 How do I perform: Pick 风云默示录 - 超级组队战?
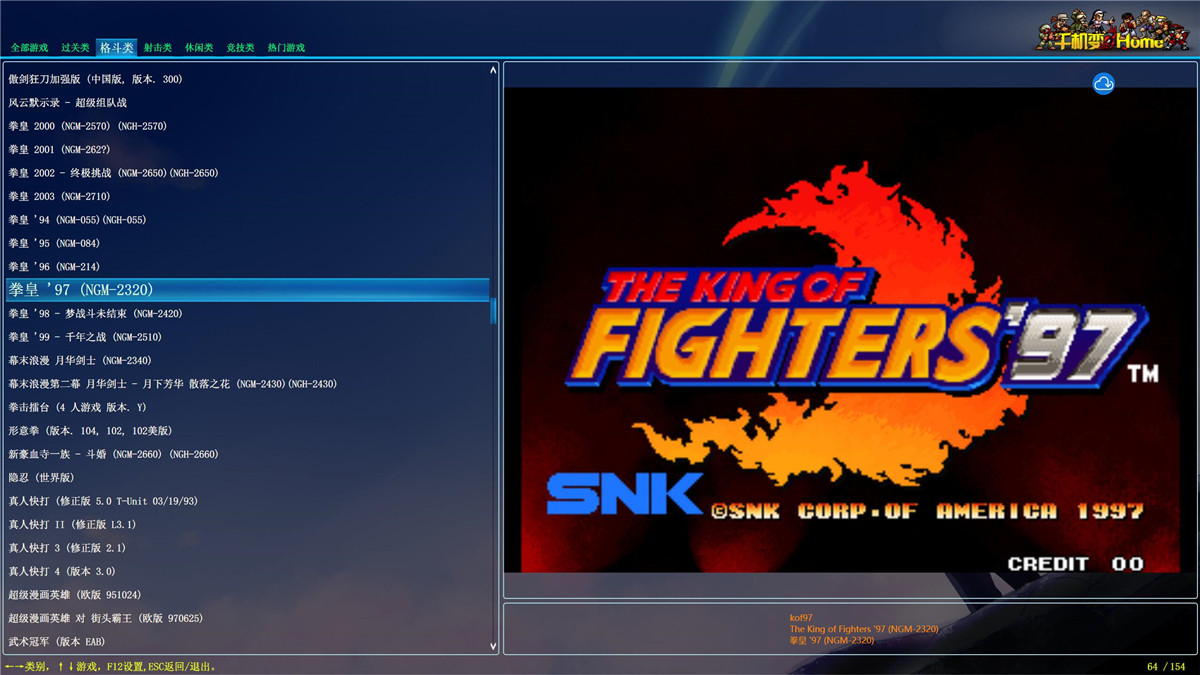point(67,103)
